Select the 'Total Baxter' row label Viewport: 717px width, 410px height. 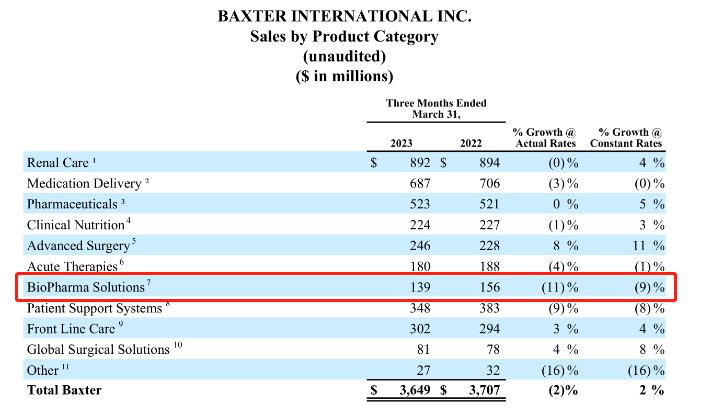(64, 390)
